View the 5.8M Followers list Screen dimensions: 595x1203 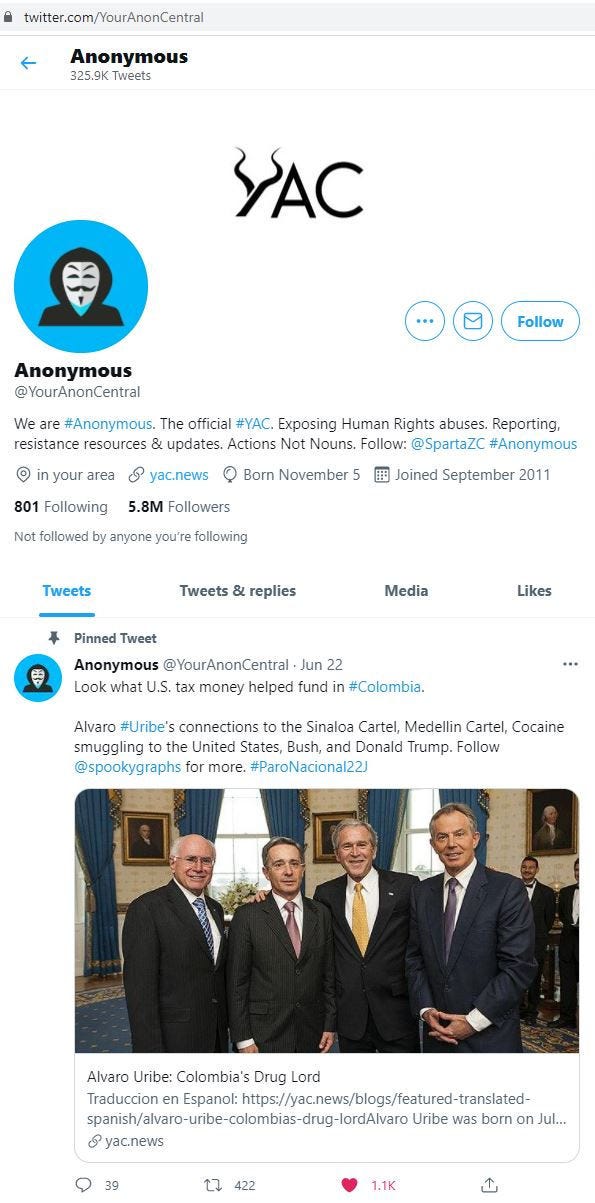(x=179, y=507)
